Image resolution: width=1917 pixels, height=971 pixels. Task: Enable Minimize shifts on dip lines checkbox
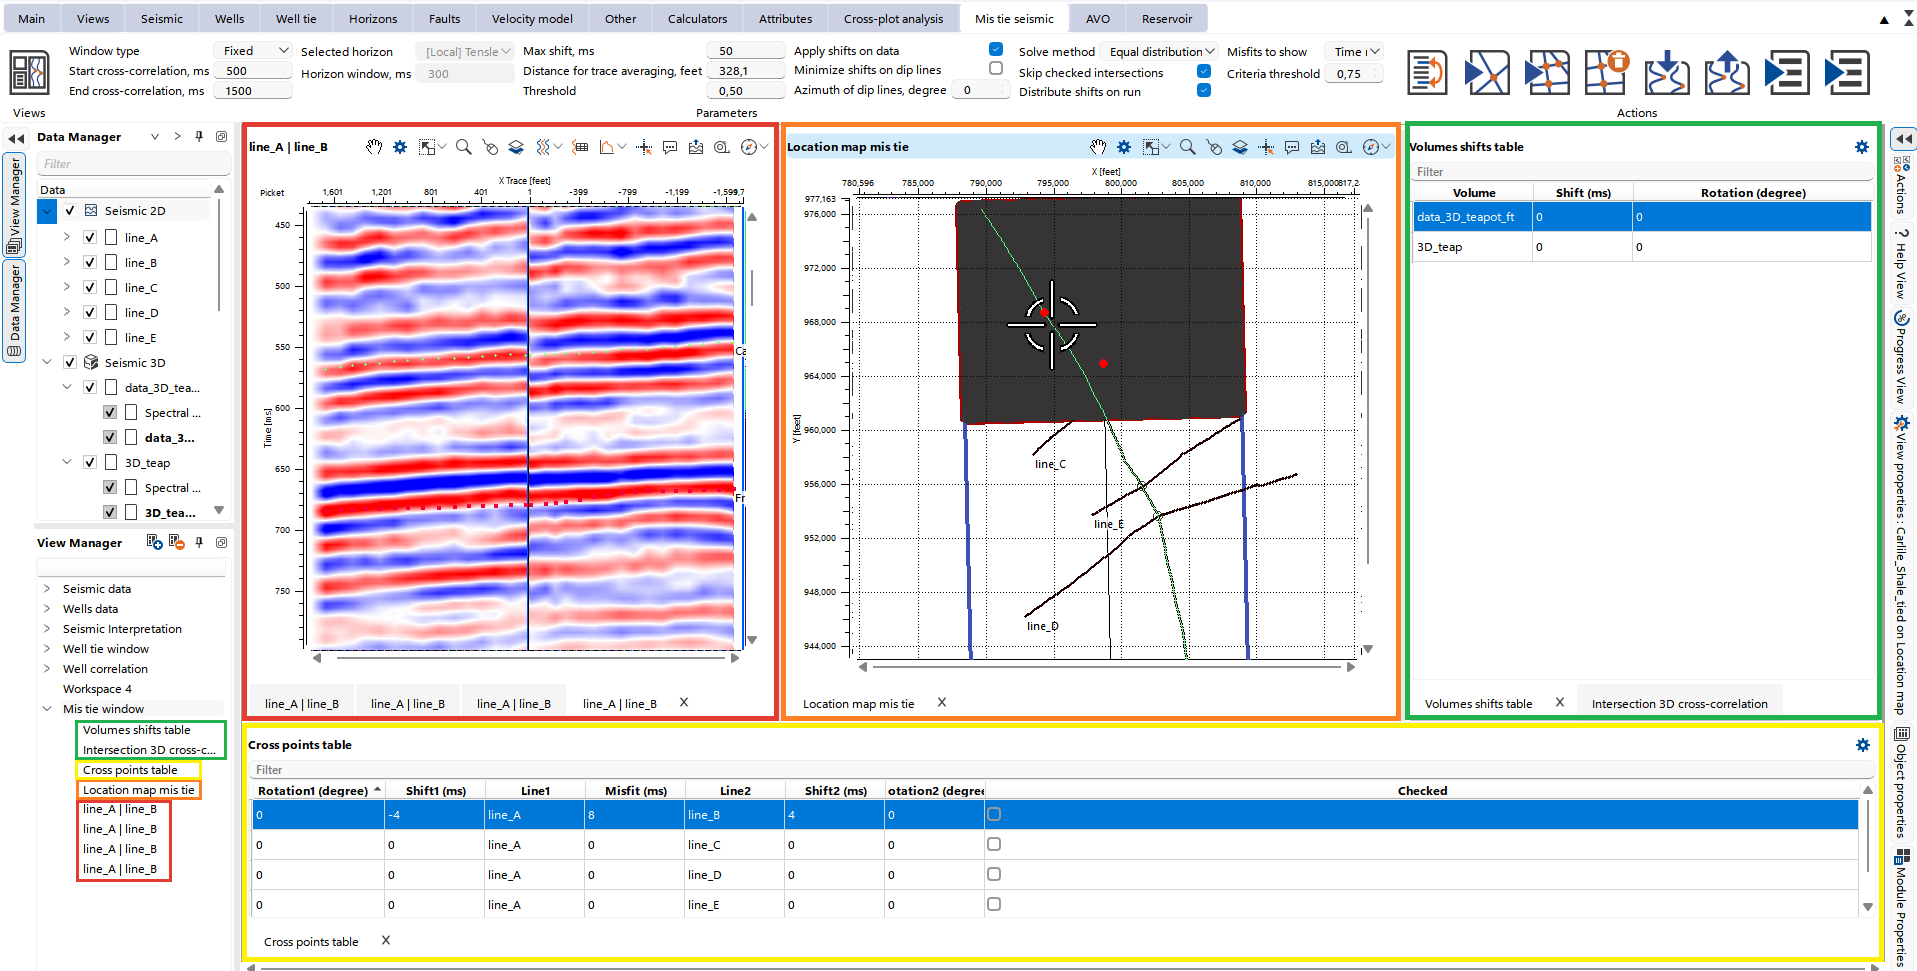[x=996, y=69]
